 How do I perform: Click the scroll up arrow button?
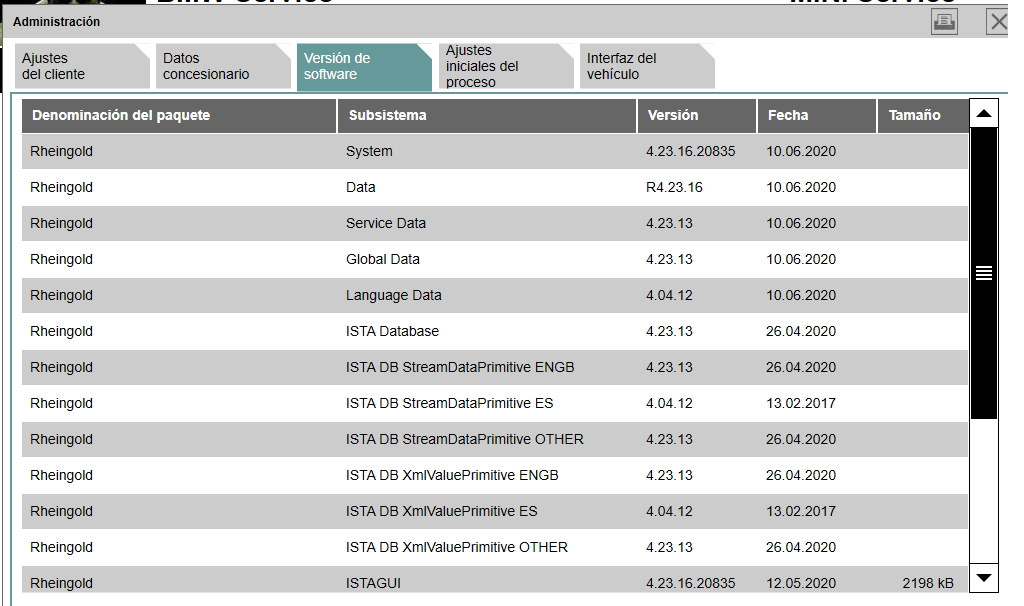click(984, 114)
